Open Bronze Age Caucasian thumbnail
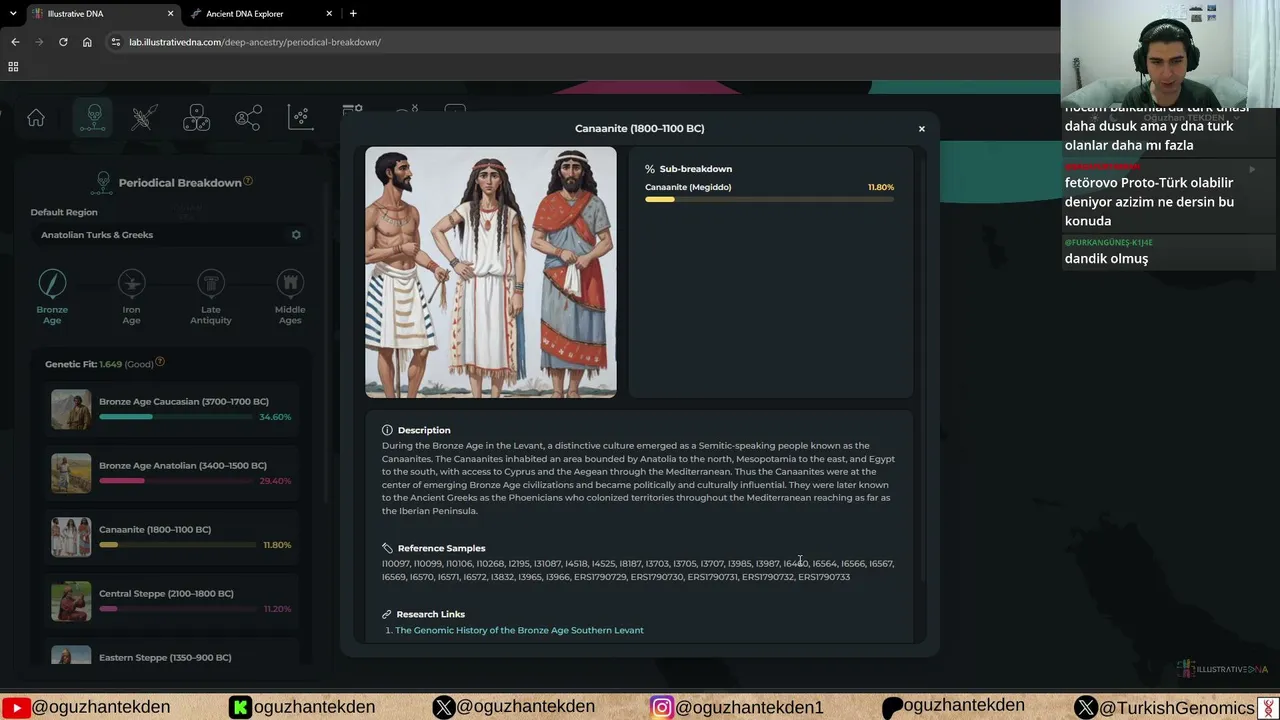The width and height of the screenshot is (1280, 720). [x=71, y=409]
